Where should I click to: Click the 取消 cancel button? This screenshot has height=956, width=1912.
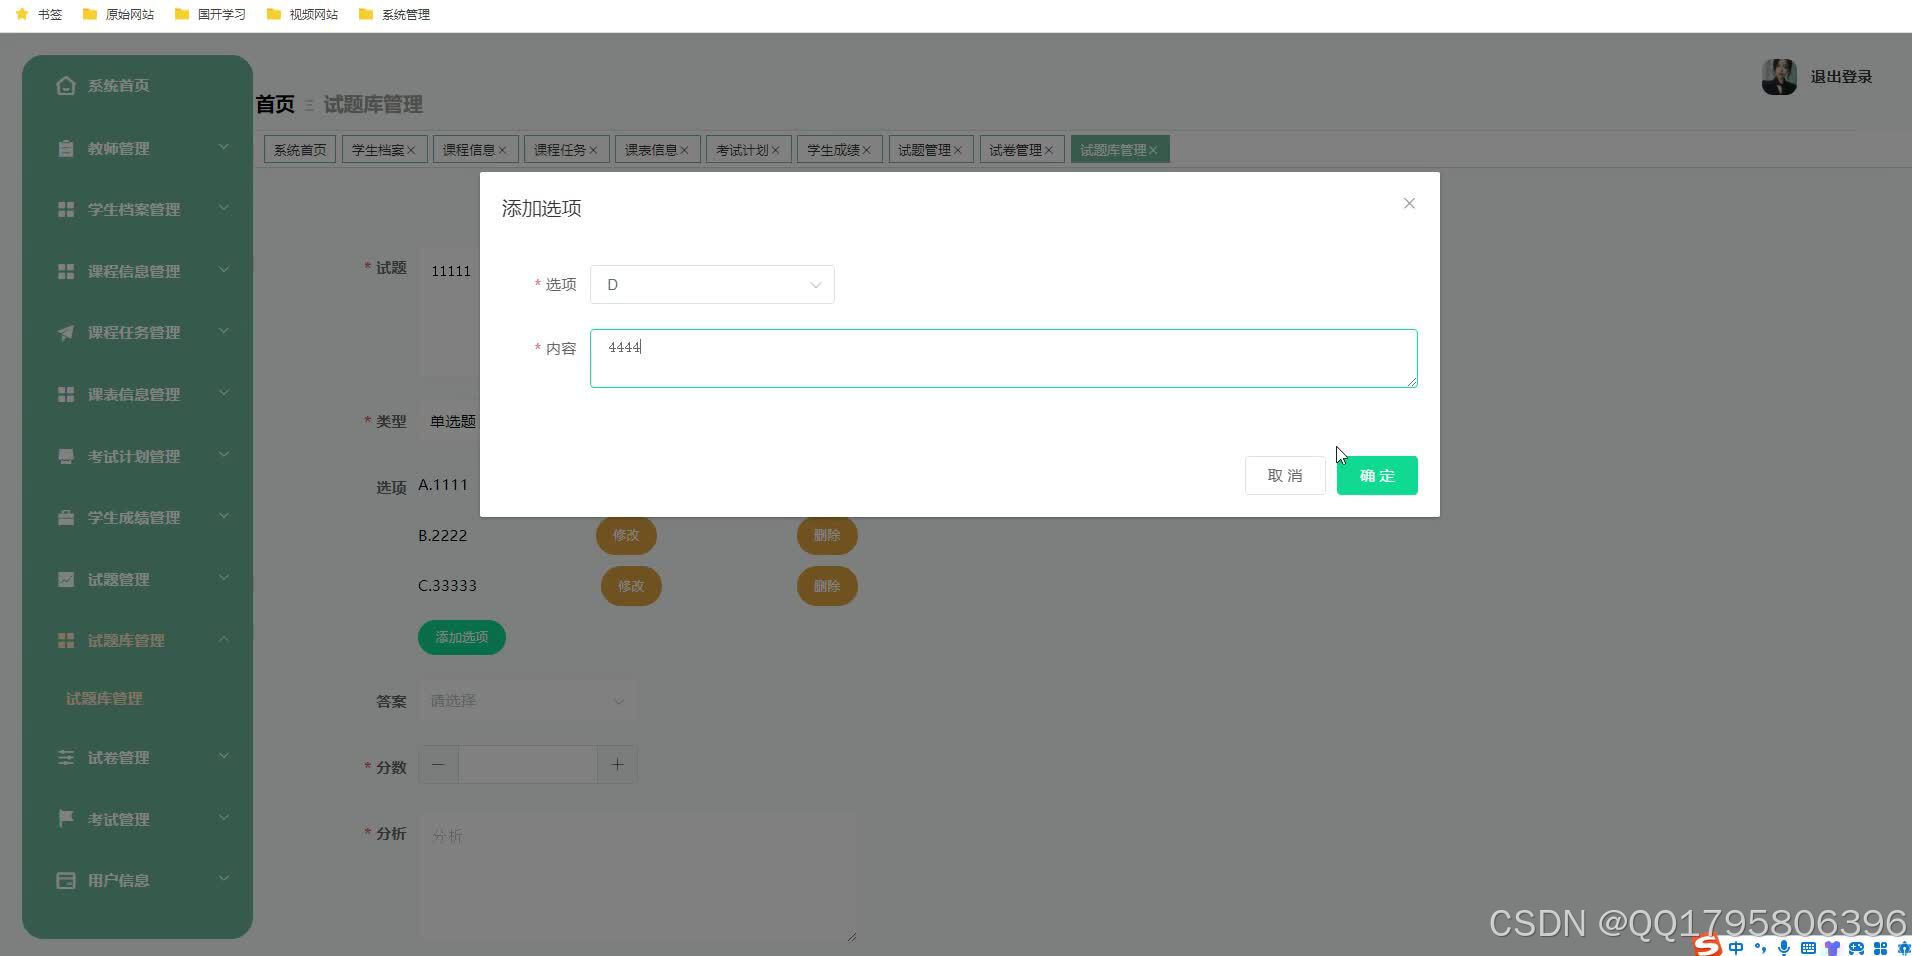click(x=1285, y=476)
